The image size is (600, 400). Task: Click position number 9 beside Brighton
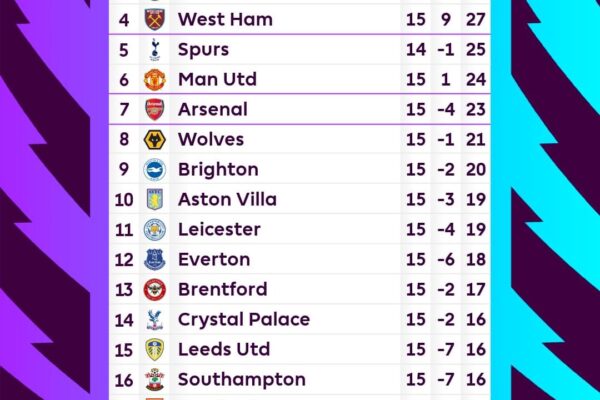point(124,169)
